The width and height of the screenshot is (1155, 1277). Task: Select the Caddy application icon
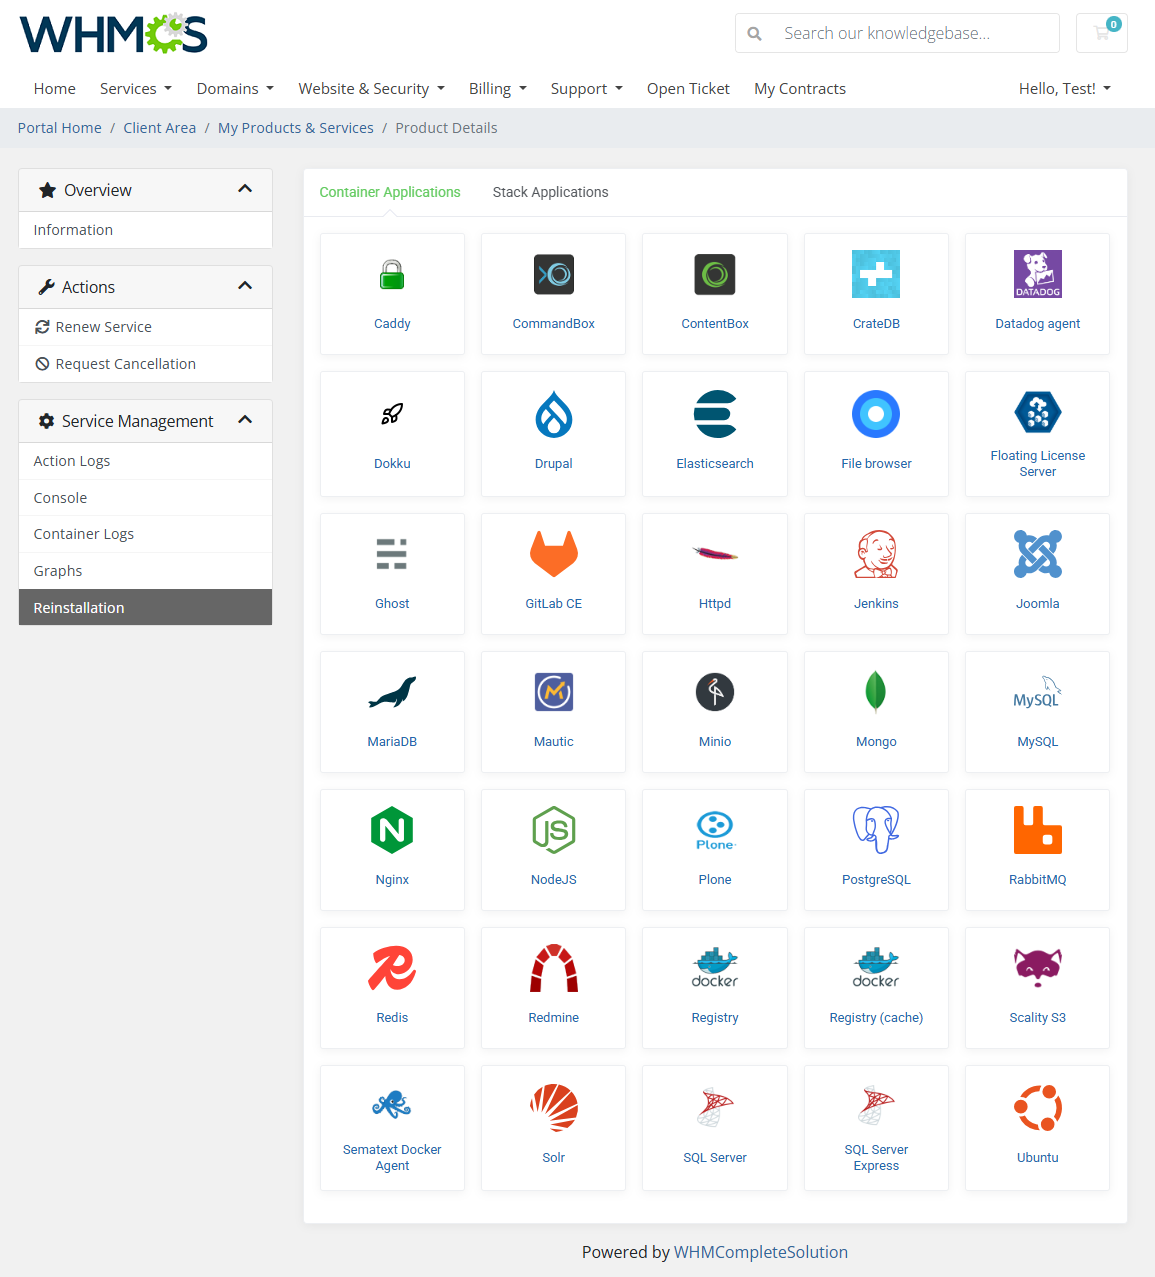coord(392,274)
